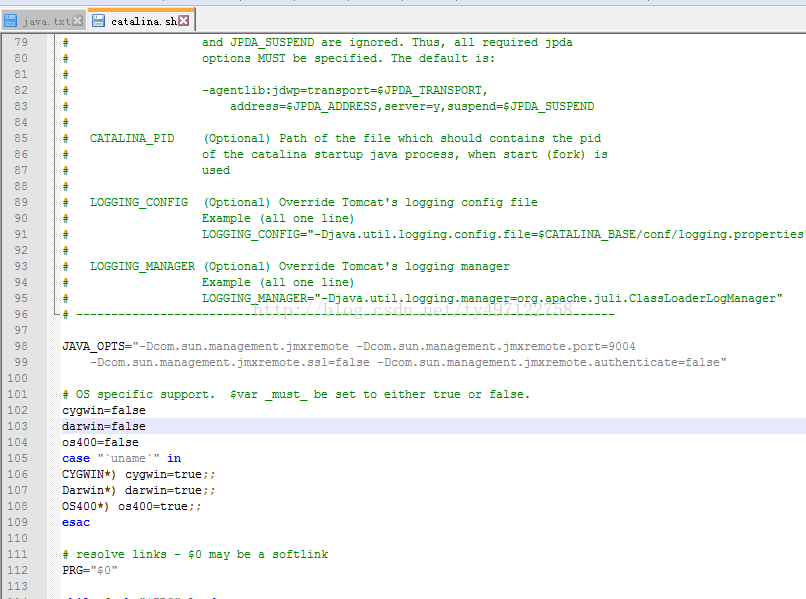Click the OS400*) os400=true line
This screenshot has height=599, width=806.
point(132,506)
